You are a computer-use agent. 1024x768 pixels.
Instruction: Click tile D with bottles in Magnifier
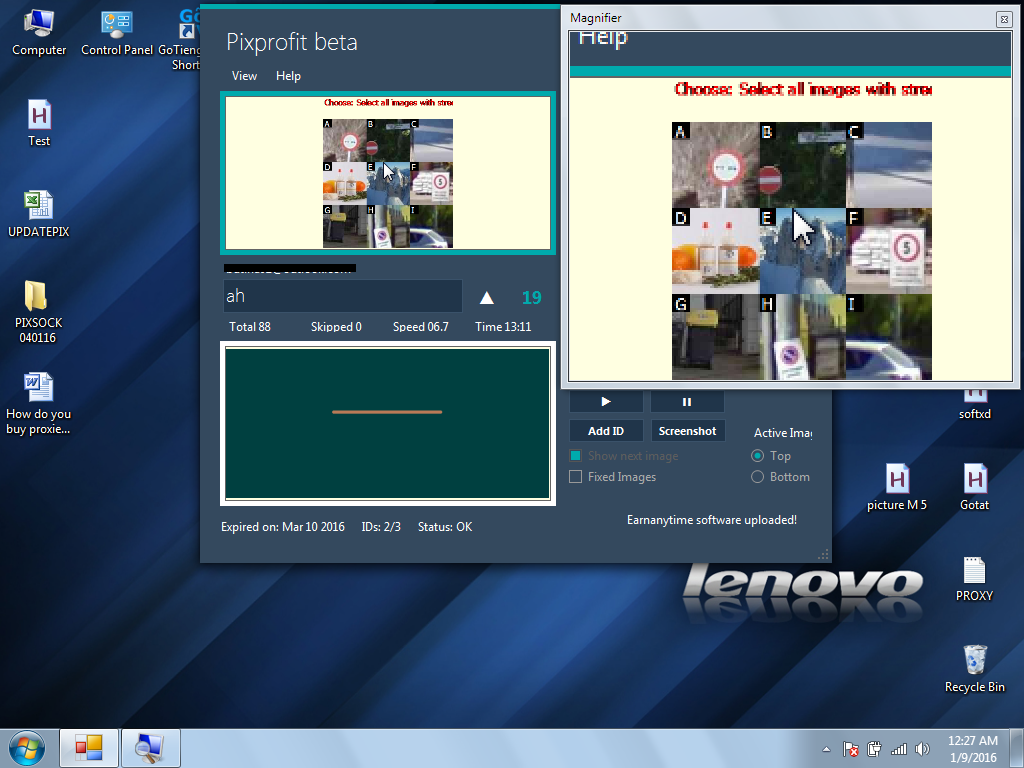[715, 251]
